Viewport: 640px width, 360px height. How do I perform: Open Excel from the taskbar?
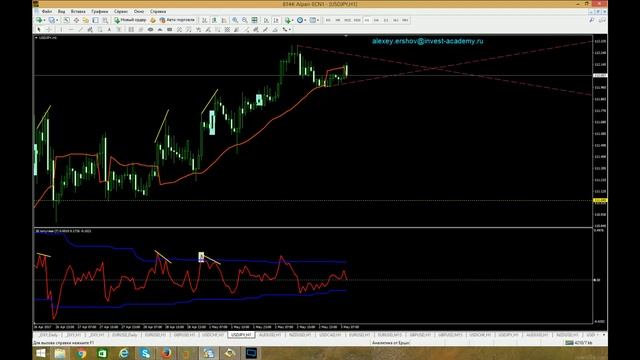pyautogui.click(x=102, y=353)
